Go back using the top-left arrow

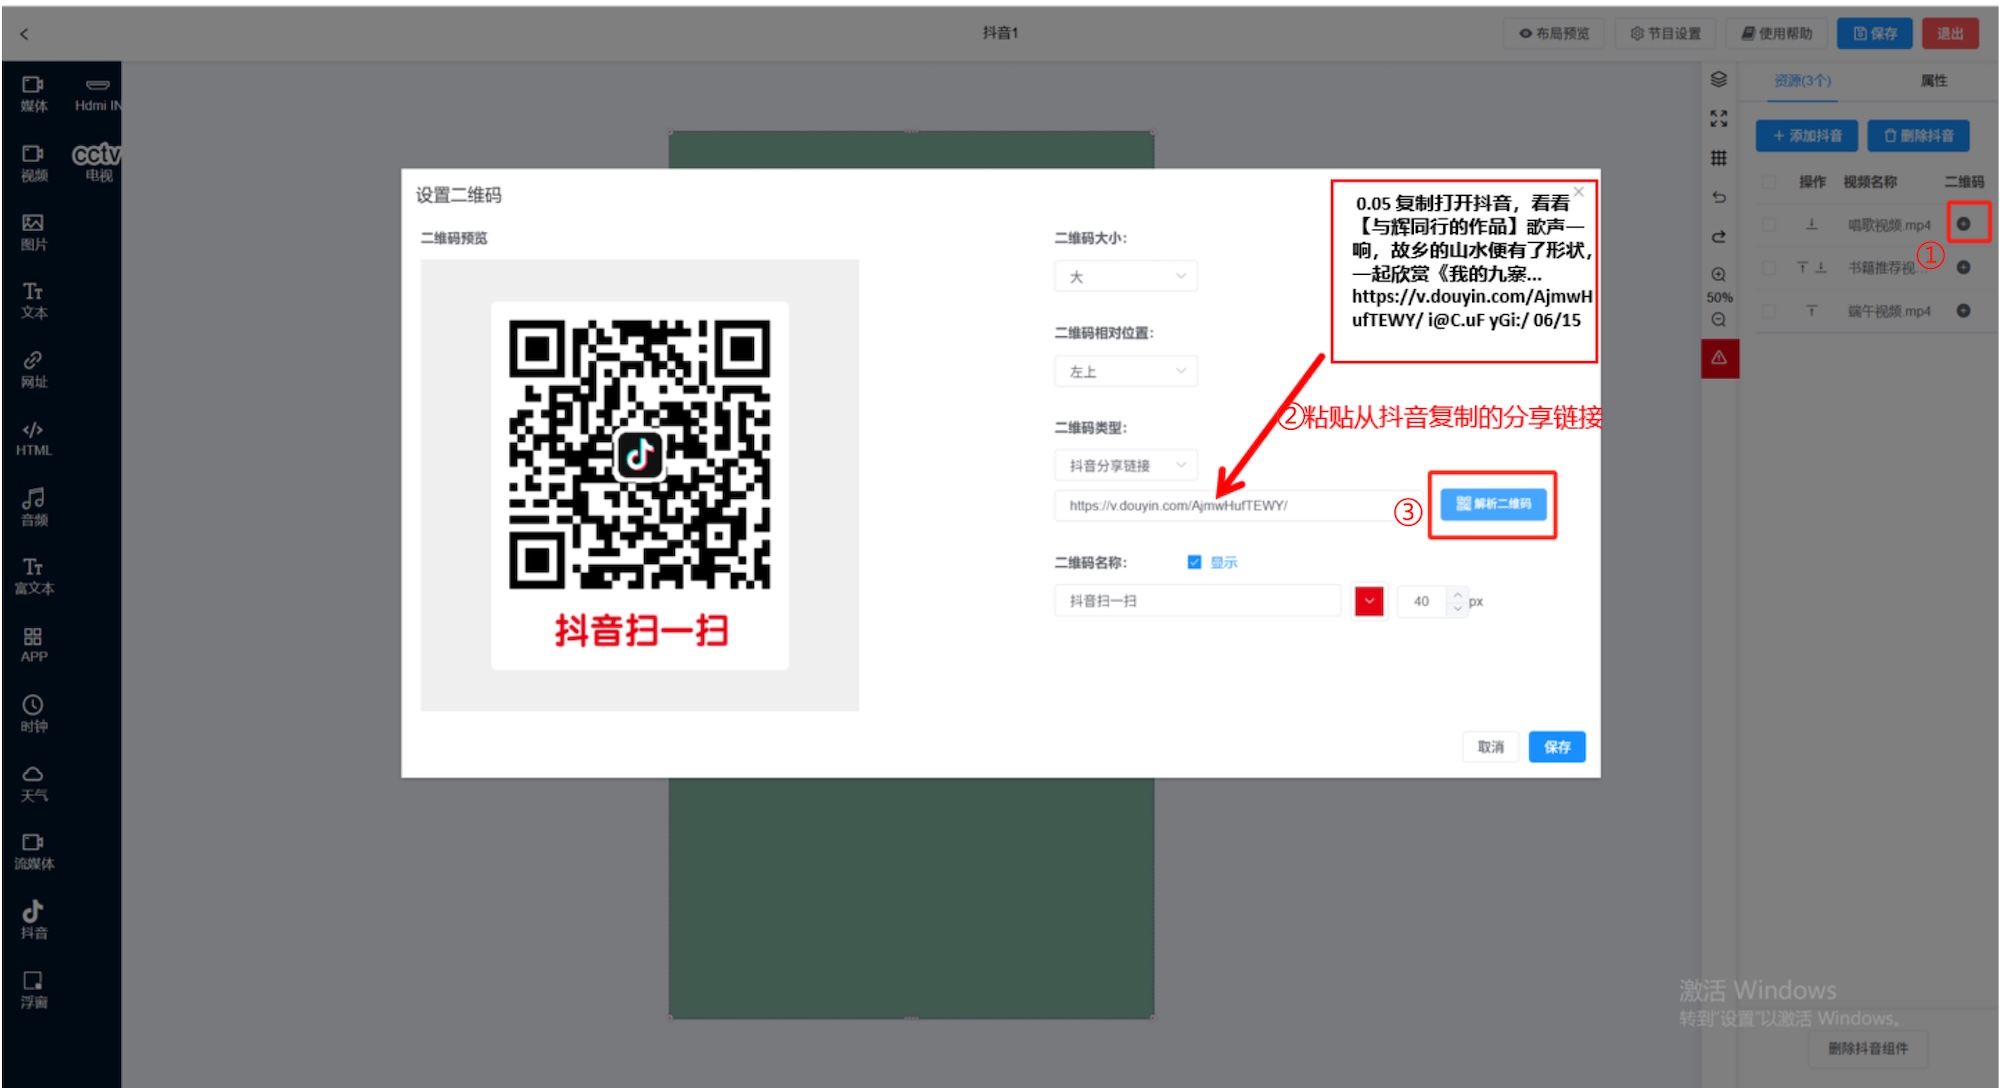point(24,33)
